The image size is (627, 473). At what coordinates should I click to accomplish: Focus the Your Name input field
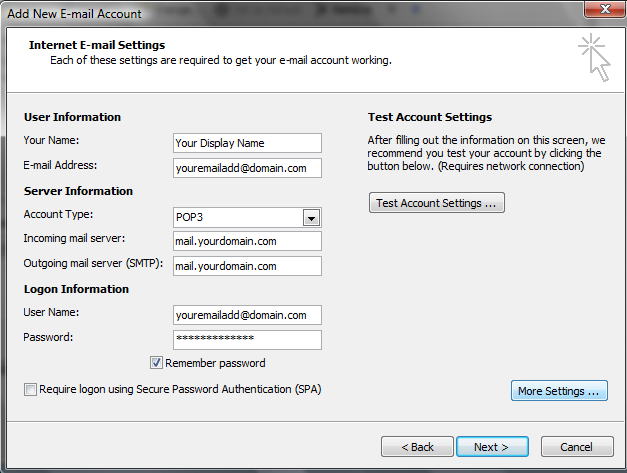coord(246,143)
